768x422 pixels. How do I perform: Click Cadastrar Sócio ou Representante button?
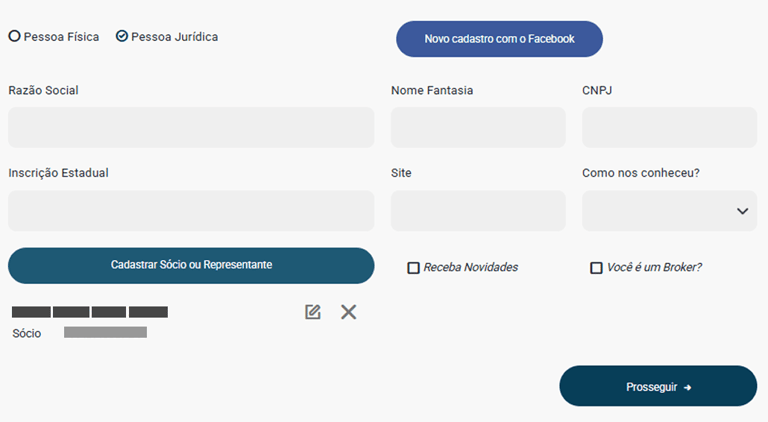tap(191, 265)
